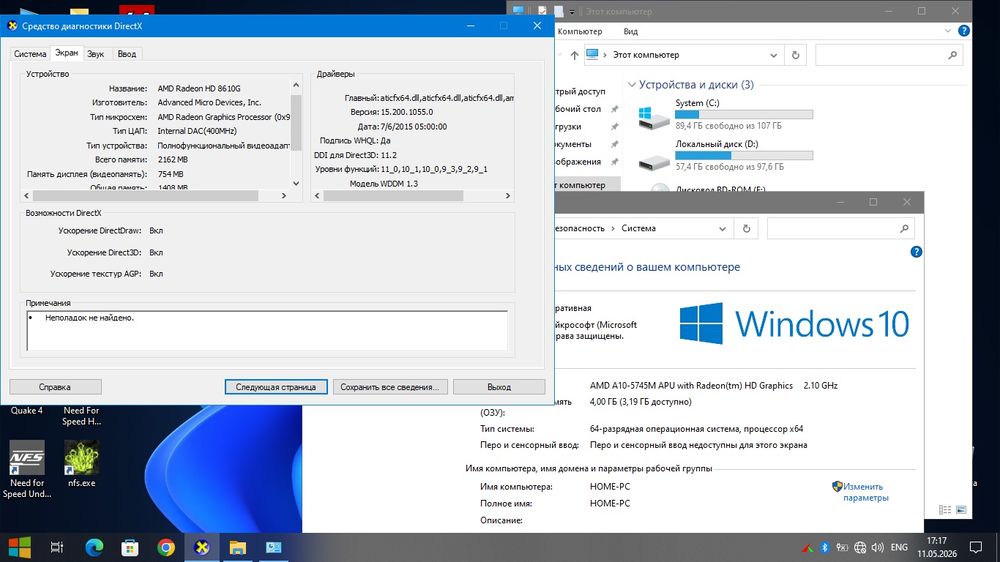Open the Windows Start menu
The width and height of the screenshot is (1000, 562).
(19, 547)
